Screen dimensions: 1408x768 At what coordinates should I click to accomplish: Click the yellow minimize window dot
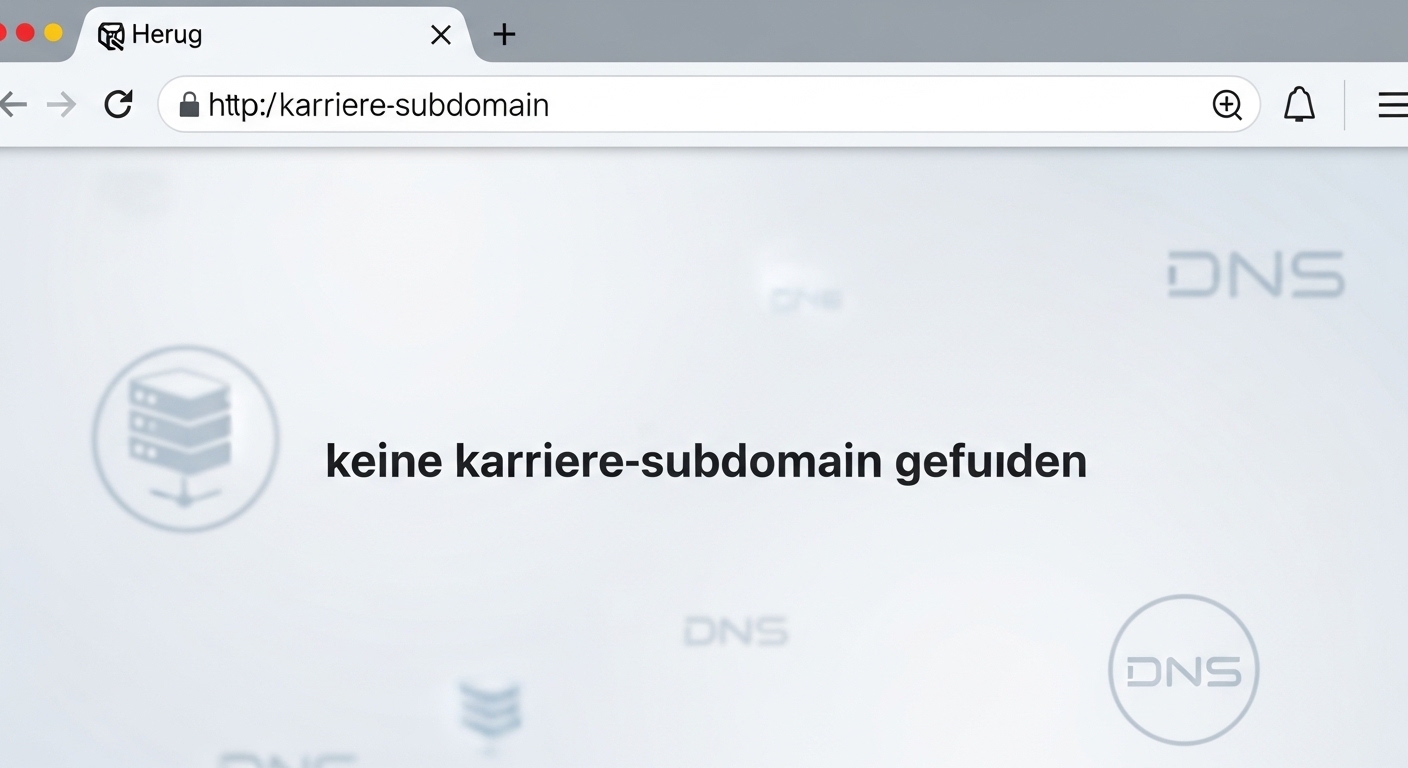coord(53,33)
